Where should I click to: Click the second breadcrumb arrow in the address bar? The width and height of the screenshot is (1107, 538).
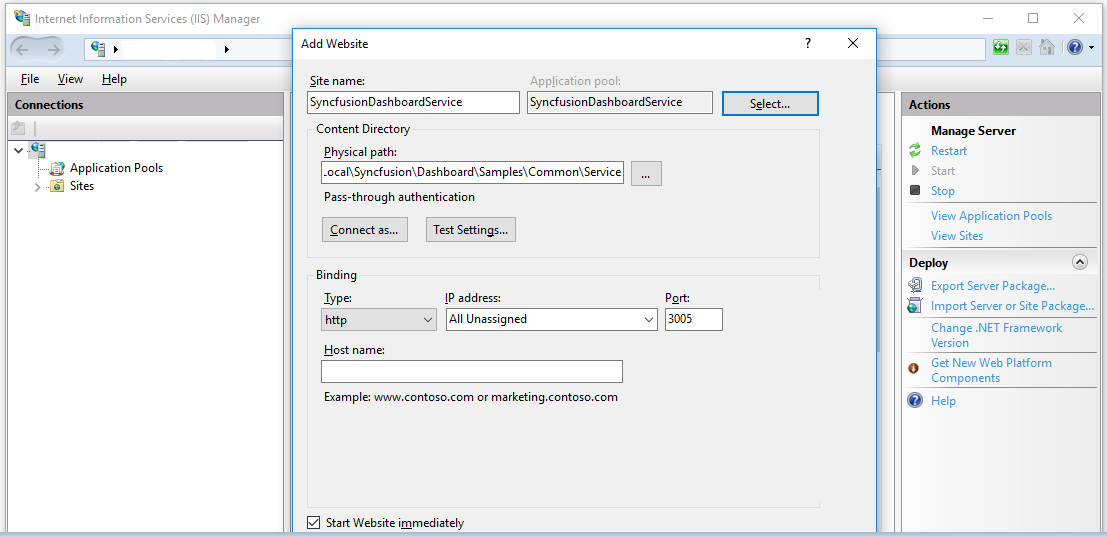pos(227,49)
